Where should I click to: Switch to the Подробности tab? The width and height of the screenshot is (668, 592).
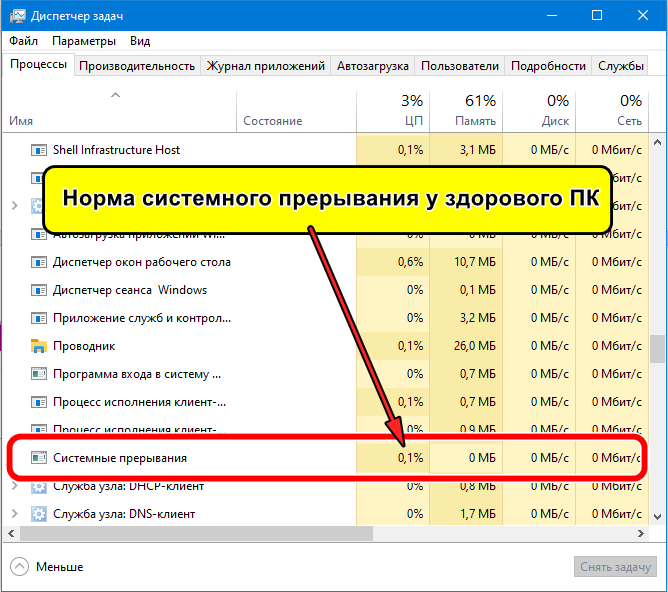click(548, 66)
